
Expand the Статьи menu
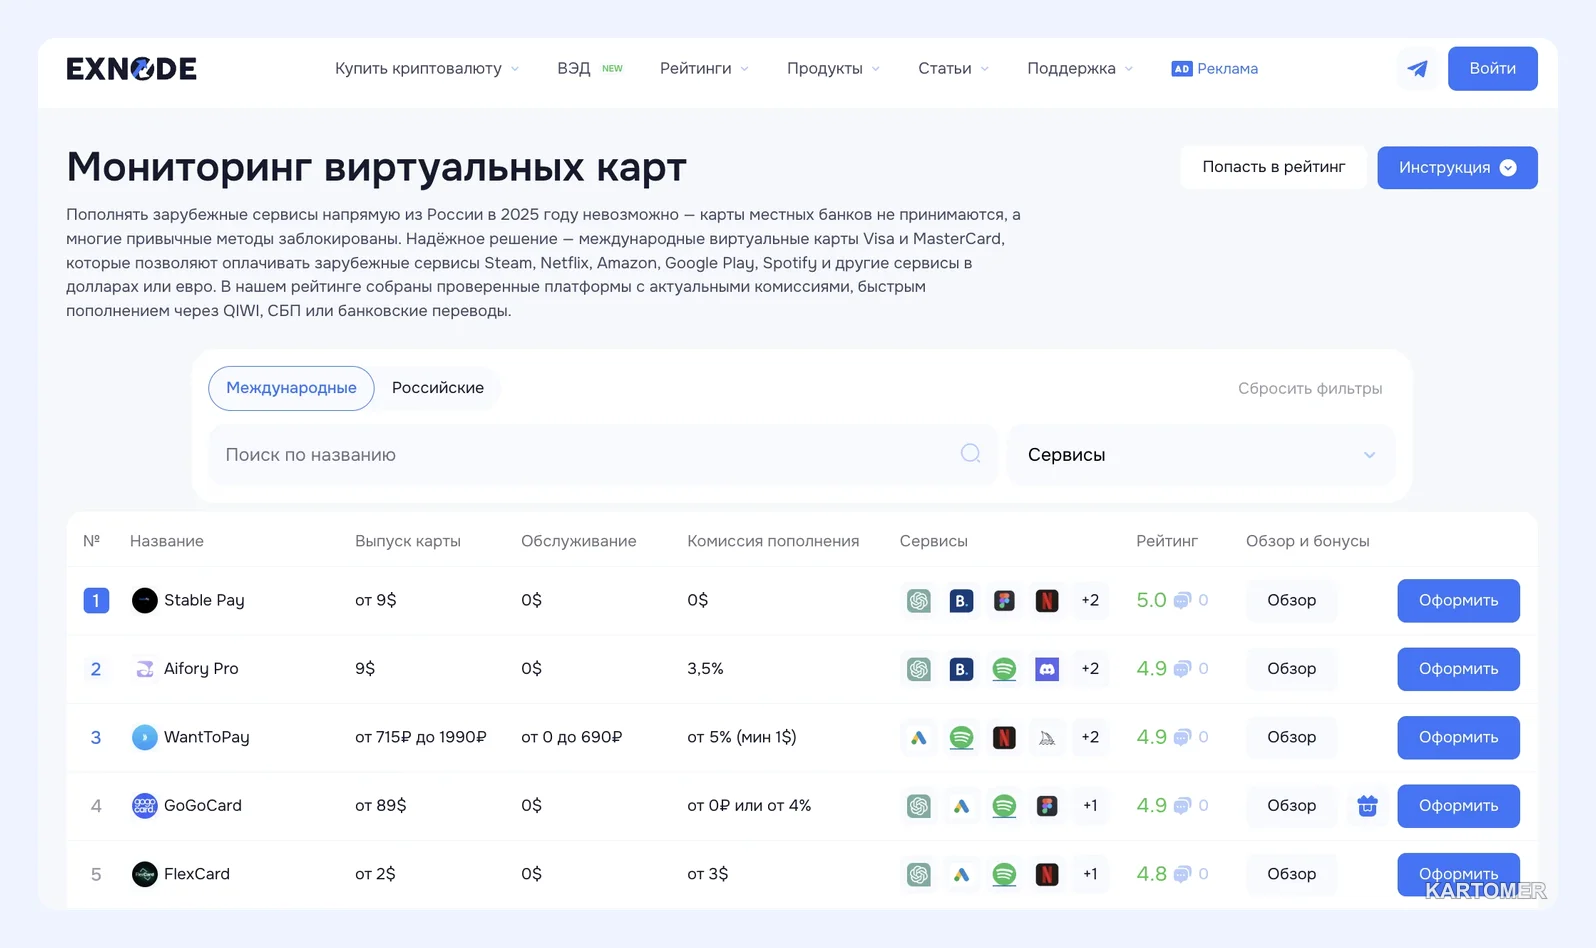pyautogui.click(x=953, y=68)
